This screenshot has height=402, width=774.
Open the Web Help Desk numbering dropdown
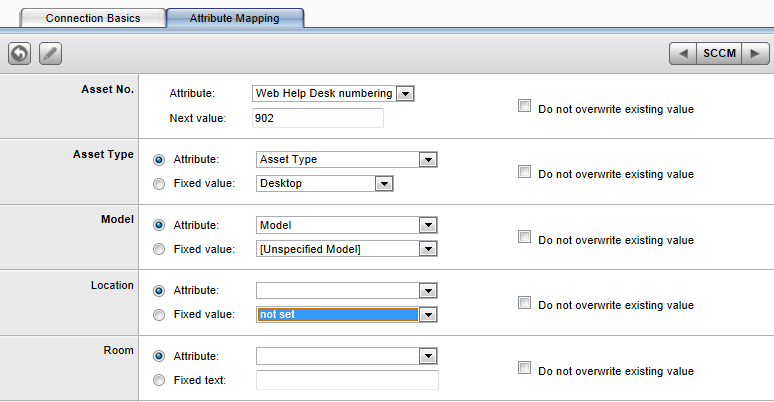[x=405, y=93]
